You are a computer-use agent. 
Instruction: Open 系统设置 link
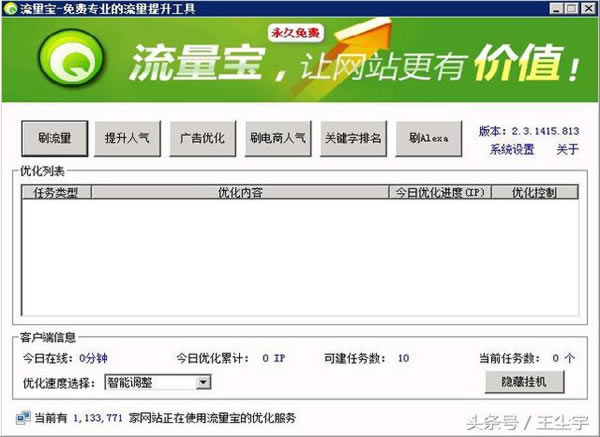[x=512, y=149]
